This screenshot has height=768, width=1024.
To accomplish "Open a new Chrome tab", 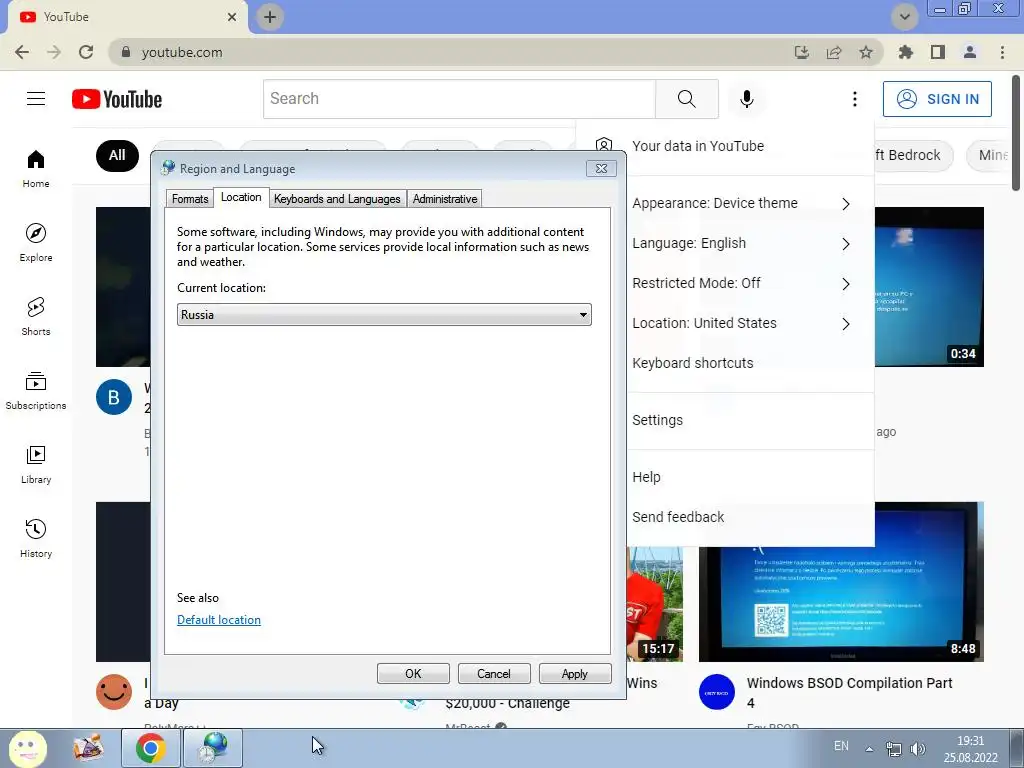I will [270, 16].
